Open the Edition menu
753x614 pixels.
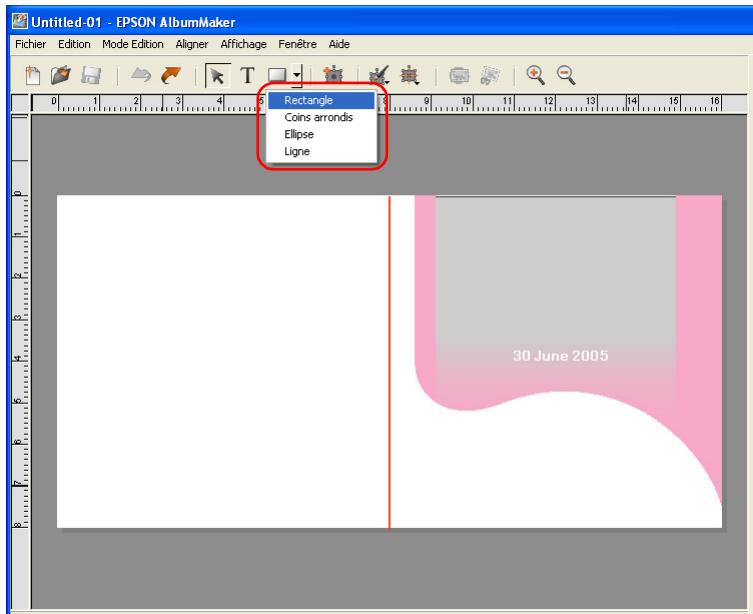[74, 44]
